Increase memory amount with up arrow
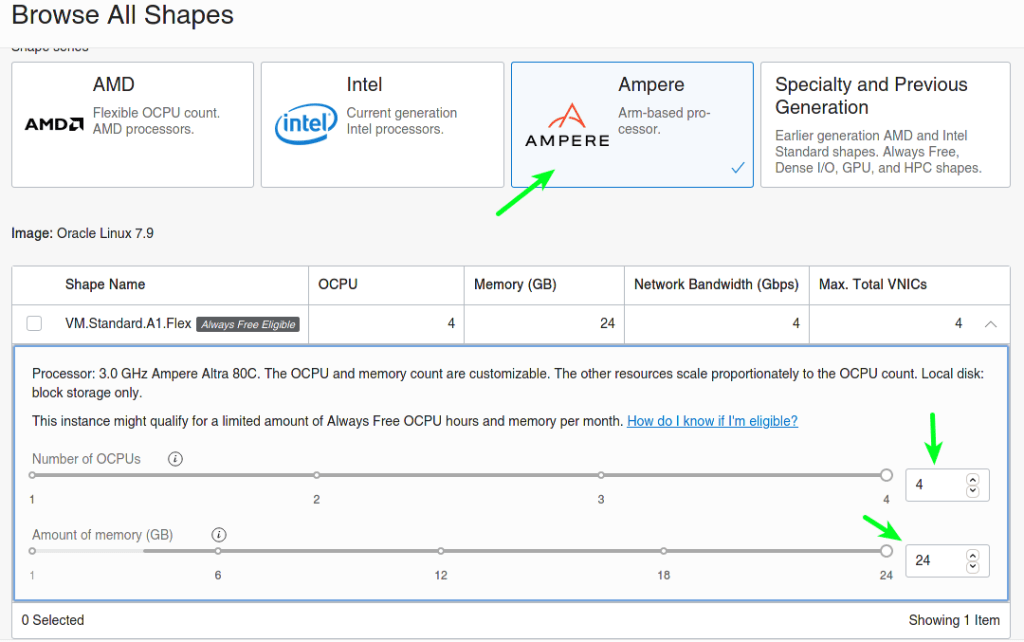Screen dimensions: 1024x642 [973, 556]
